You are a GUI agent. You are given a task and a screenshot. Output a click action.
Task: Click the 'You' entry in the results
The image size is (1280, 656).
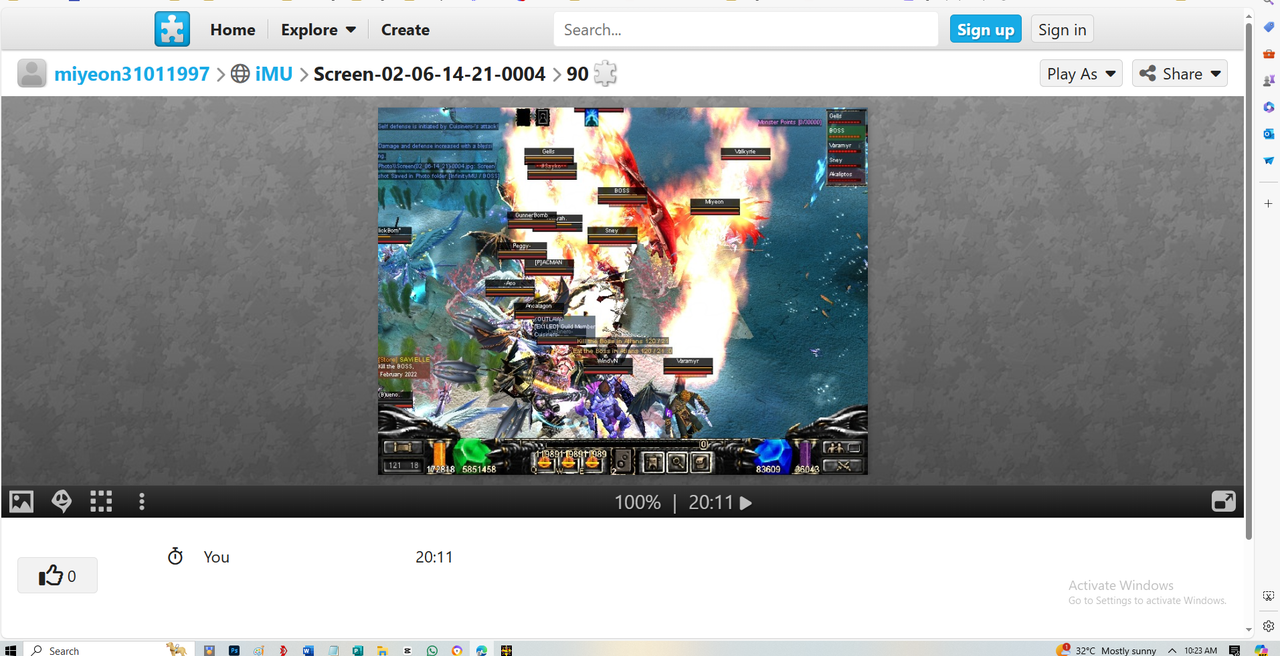tap(217, 557)
